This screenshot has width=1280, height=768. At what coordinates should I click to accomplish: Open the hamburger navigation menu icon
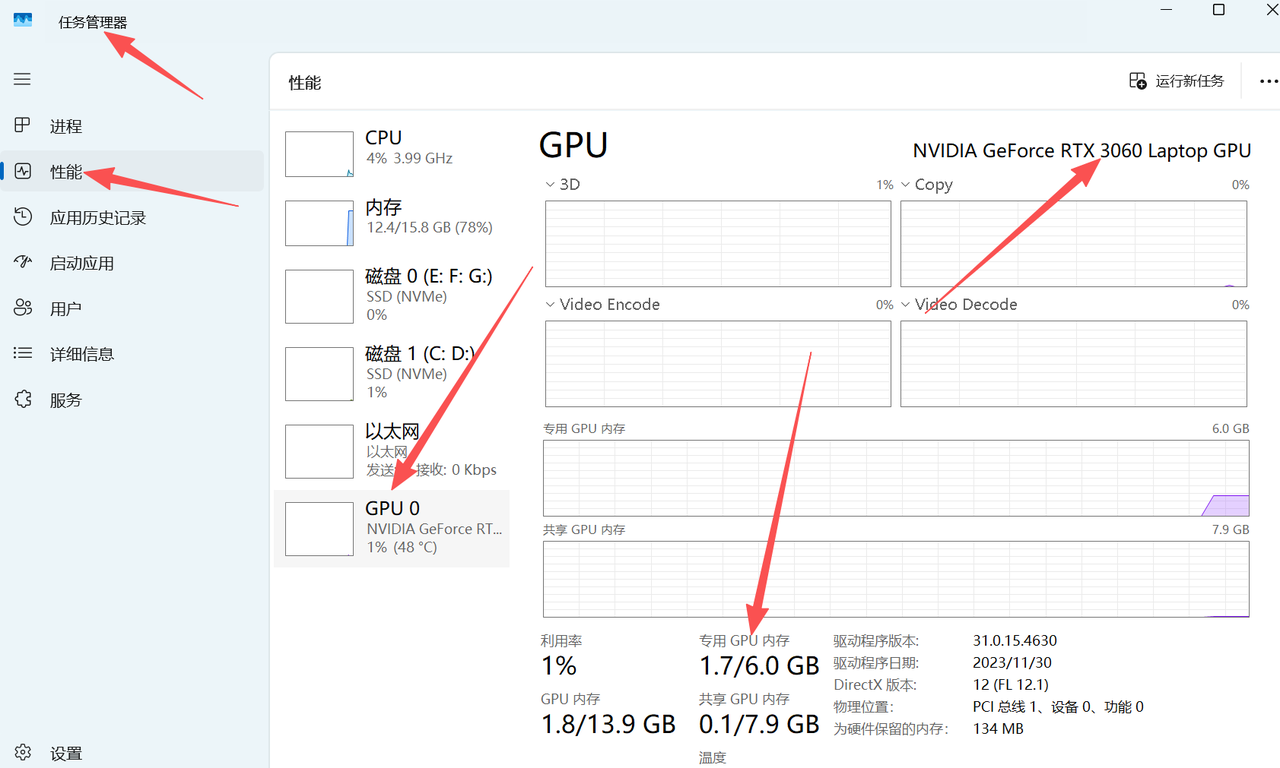[22, 79]
